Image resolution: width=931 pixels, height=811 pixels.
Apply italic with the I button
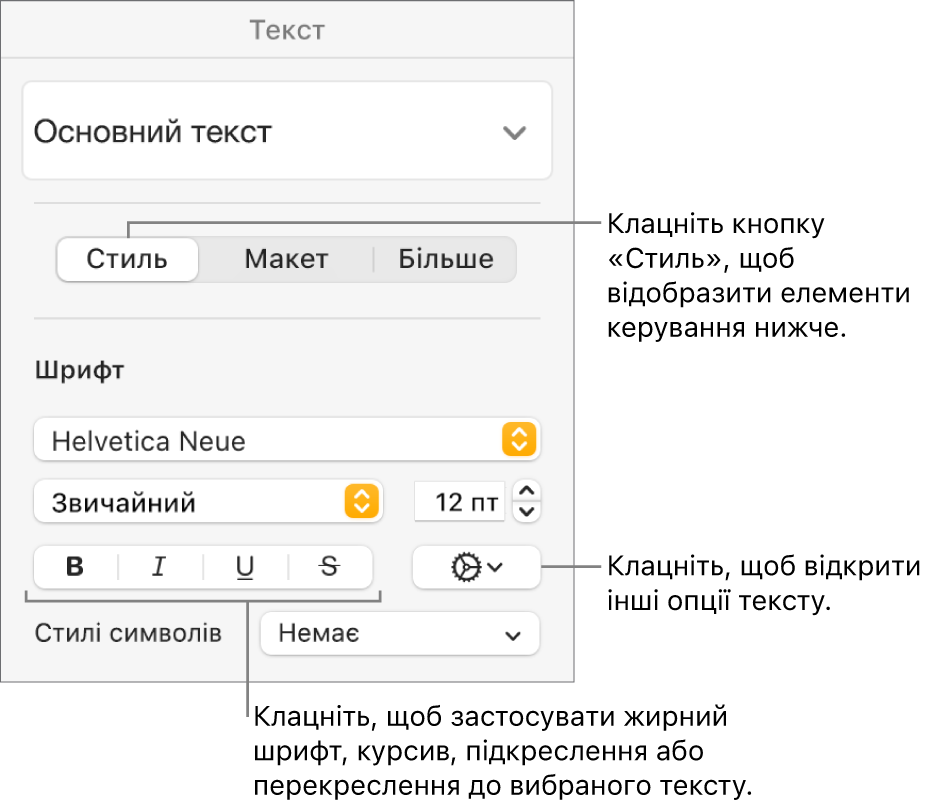tap(159, 567)
